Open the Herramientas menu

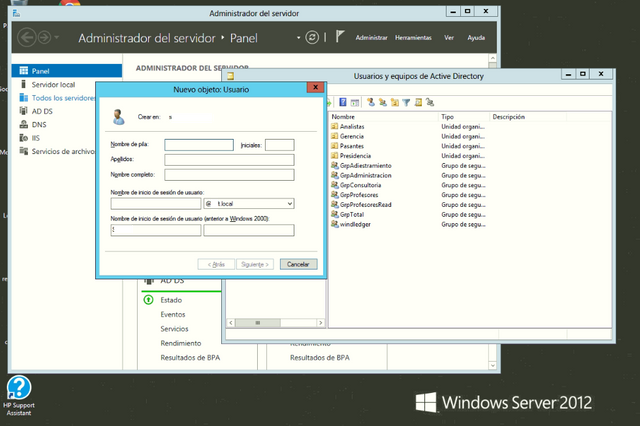point(413,38)
